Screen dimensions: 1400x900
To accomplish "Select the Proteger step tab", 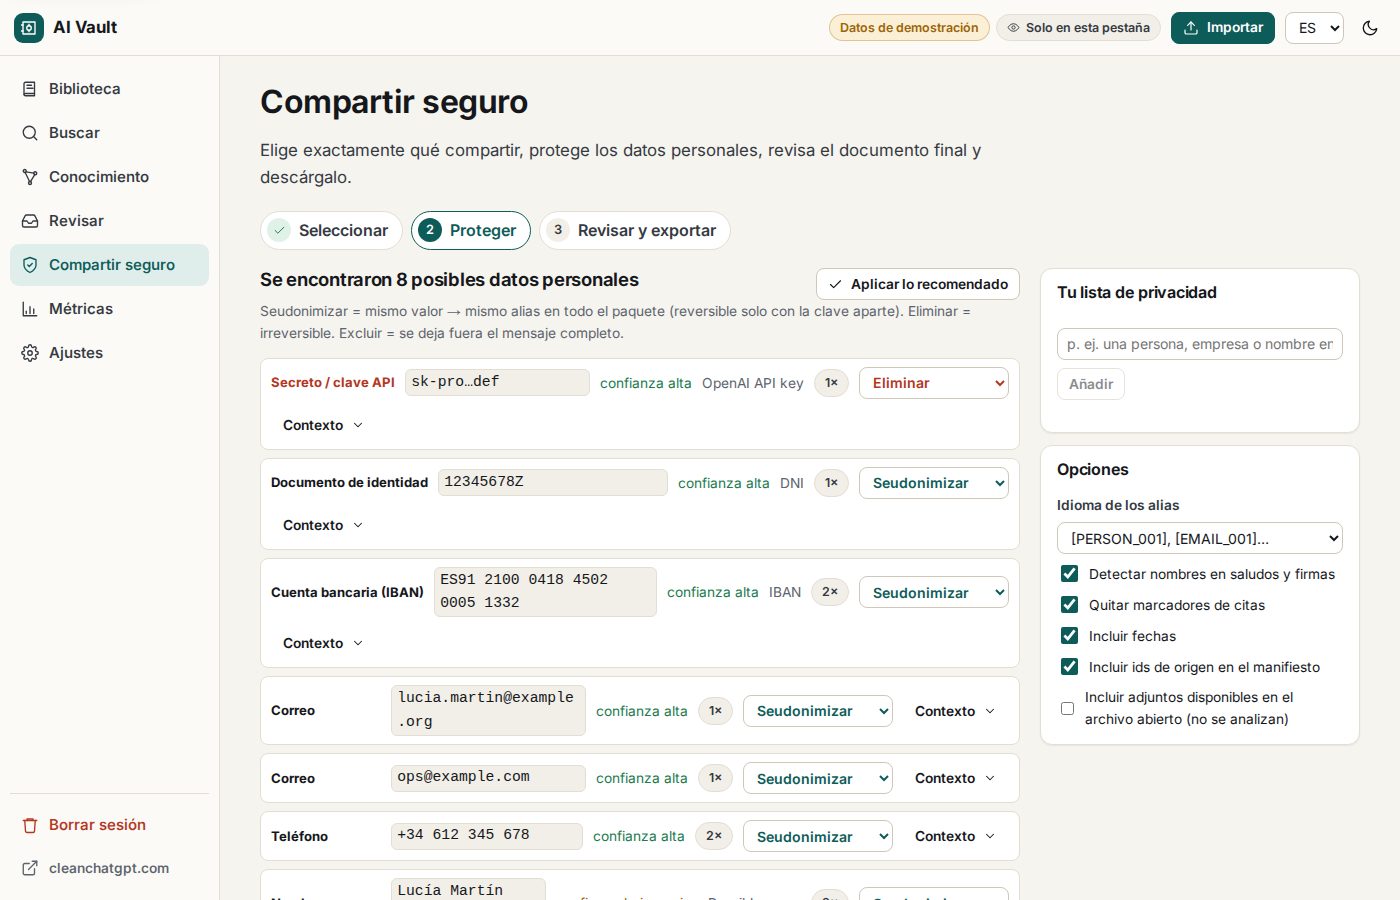I will [x=471, y=230].
